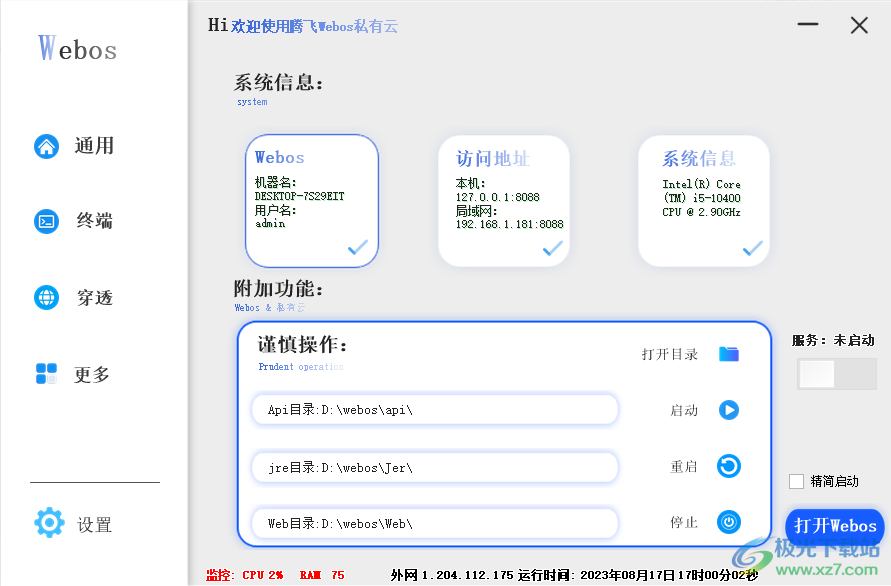Viewport: 891px width, 586px height.
Task: Go to the 穿透 section
Action: (x=94, y=297)
